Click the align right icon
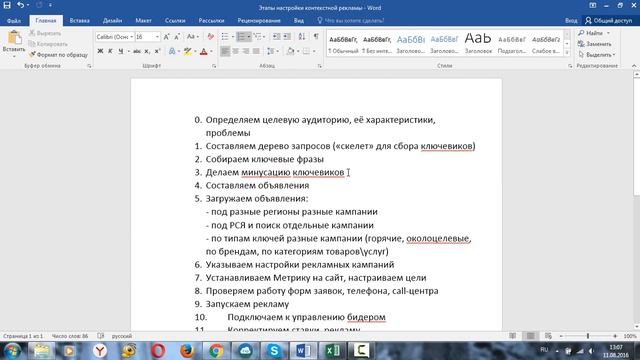This screenshot has width=640, height=360. coord(246,51)
